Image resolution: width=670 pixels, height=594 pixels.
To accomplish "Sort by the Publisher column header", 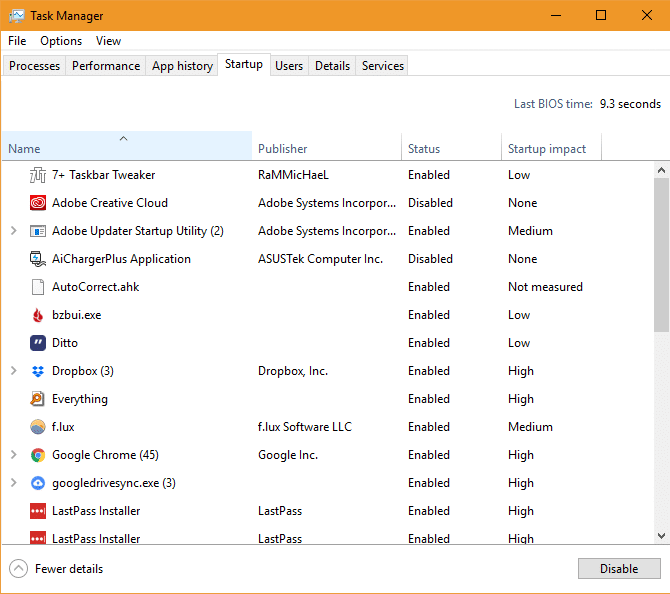I will [x=327, y=146].
